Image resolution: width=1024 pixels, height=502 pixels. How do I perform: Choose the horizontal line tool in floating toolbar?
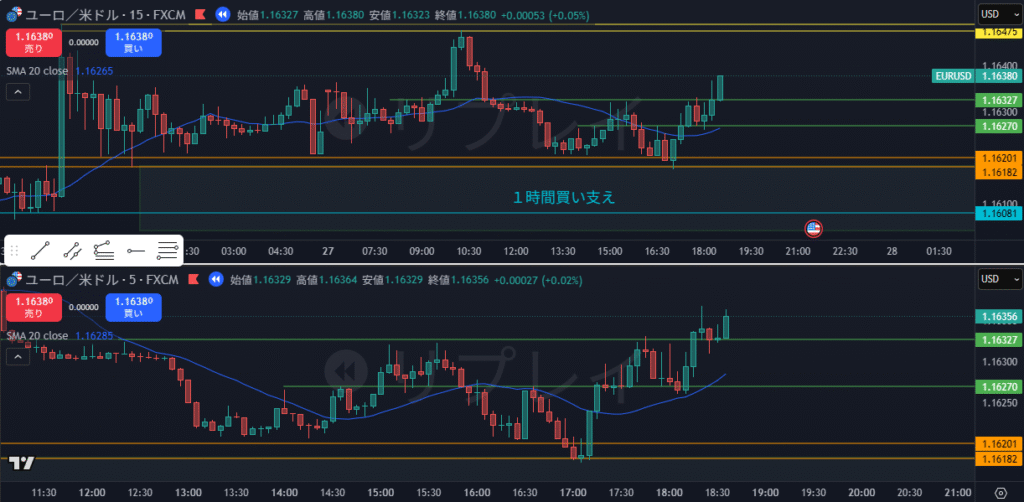136,250
